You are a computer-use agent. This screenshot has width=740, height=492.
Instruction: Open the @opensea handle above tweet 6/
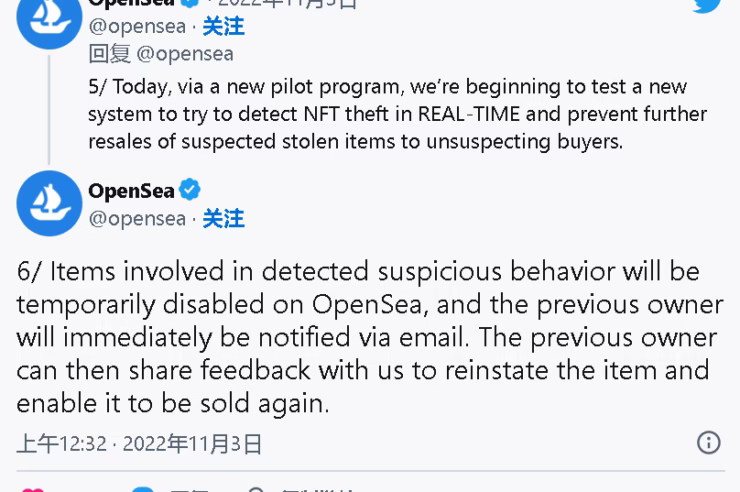coord(137,219)
